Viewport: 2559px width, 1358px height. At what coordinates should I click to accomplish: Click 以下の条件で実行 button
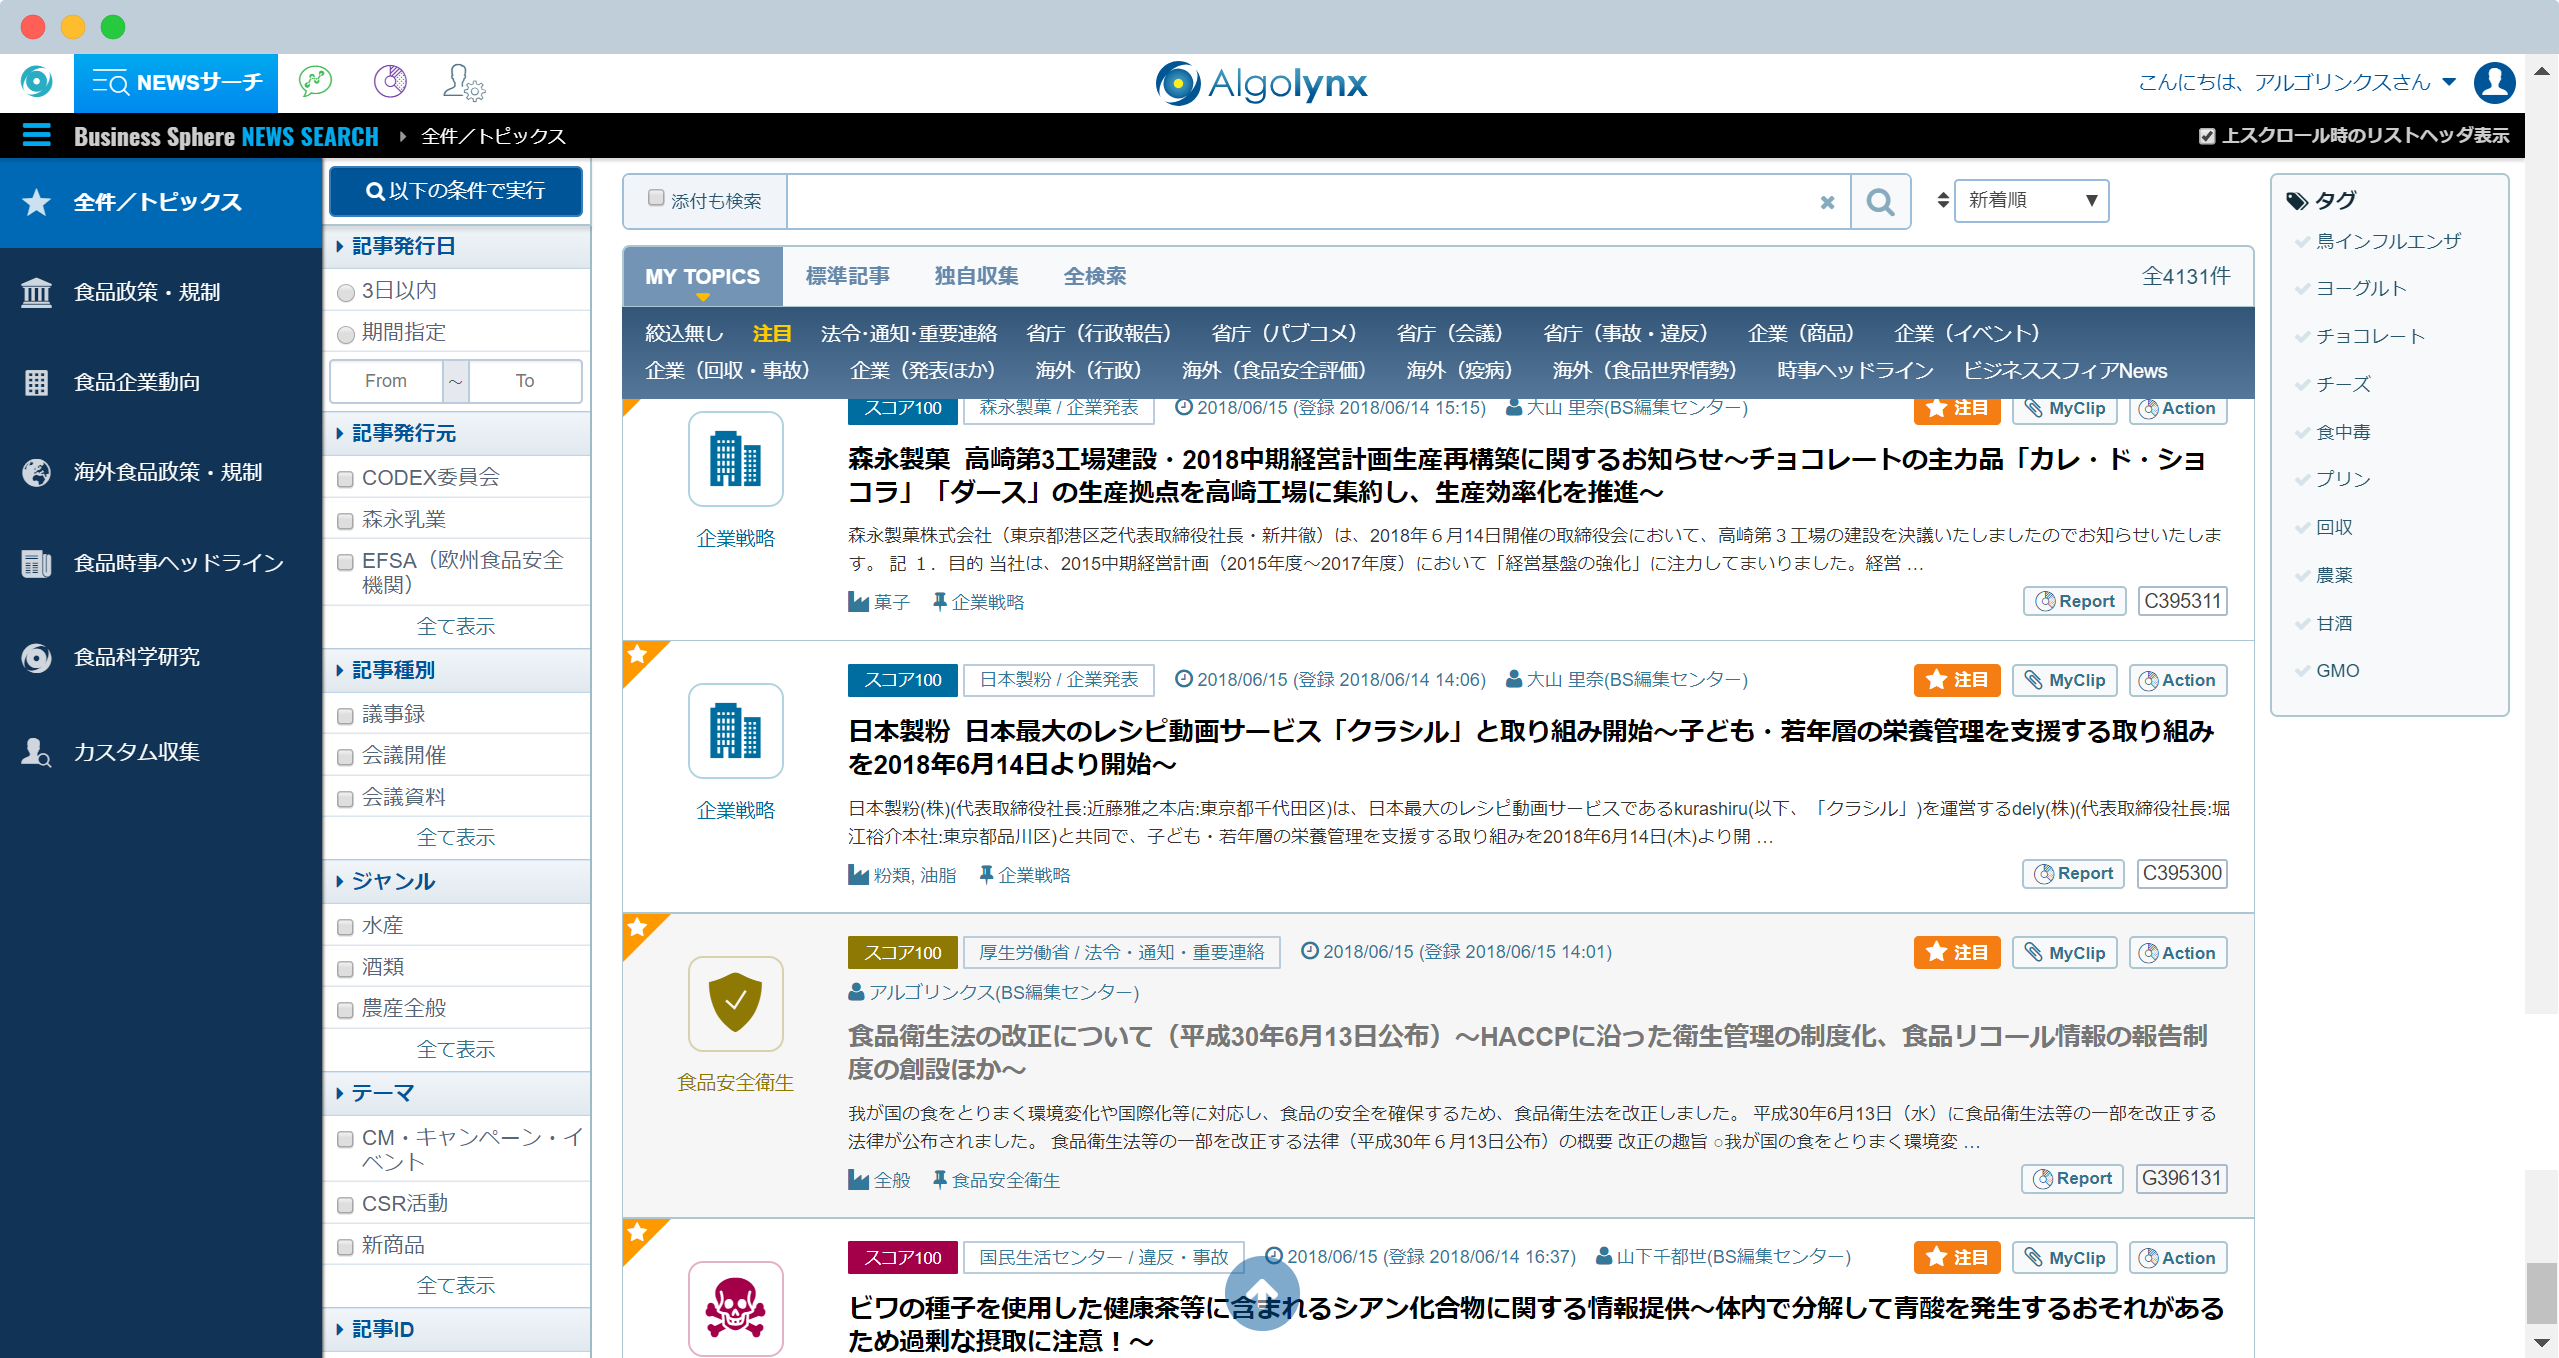click(x=456, y=190)
